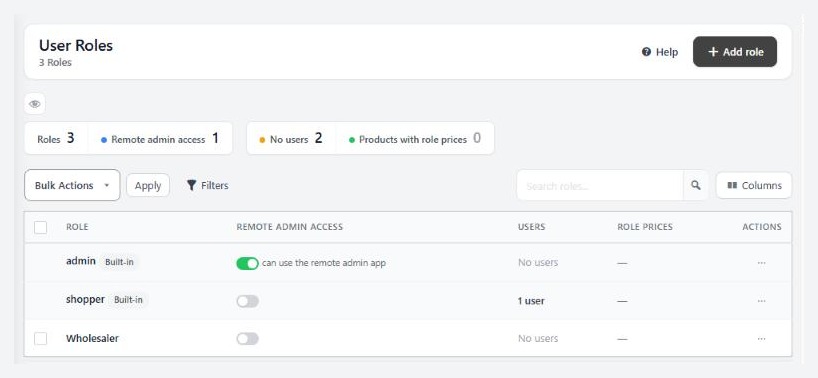Open actions menu for Wholesaler role
Viewport: 818px width, 378px height.
click(x=761, y=339)
